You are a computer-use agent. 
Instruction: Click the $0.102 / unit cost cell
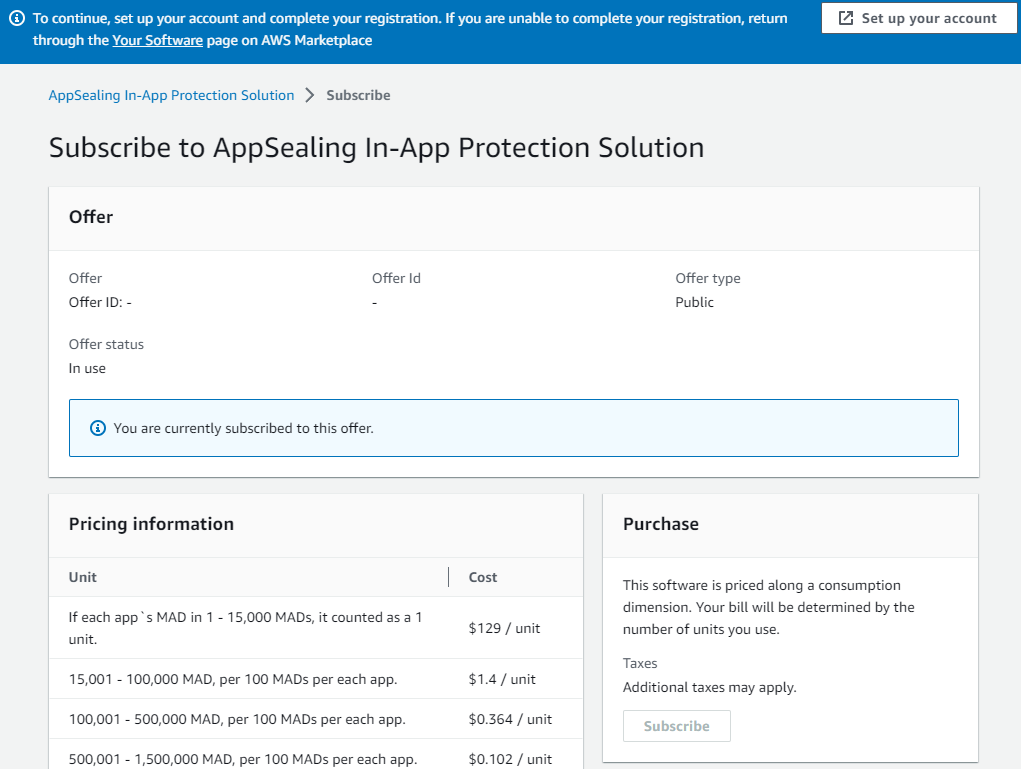[510, 759]
